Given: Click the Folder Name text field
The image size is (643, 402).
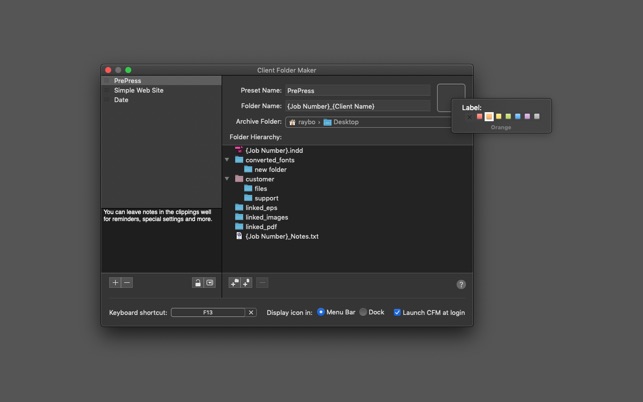Looking at the screenshot, I should pos(357,106).
